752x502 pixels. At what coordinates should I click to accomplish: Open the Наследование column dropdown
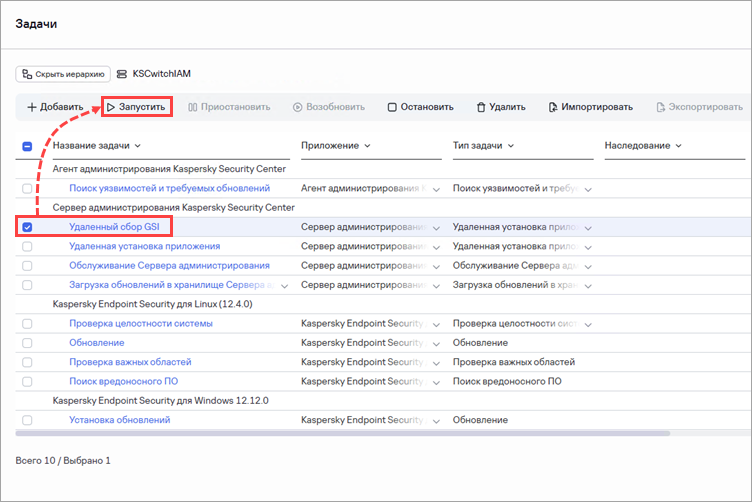point(679,146)
